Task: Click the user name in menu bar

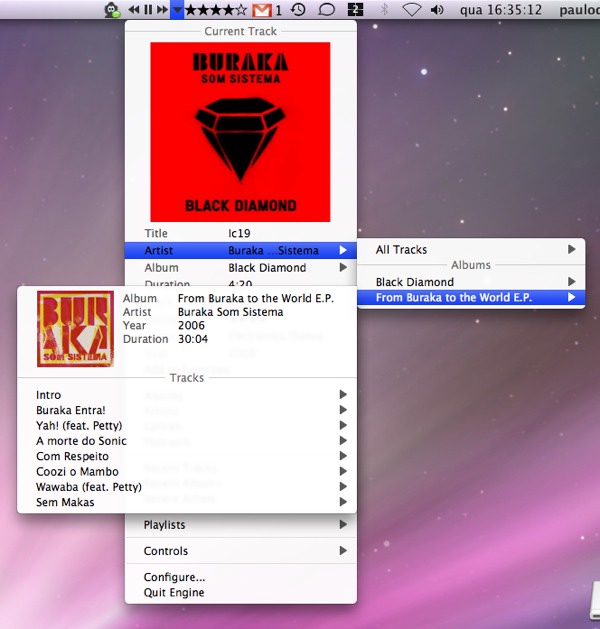Action: pos(580,10)
